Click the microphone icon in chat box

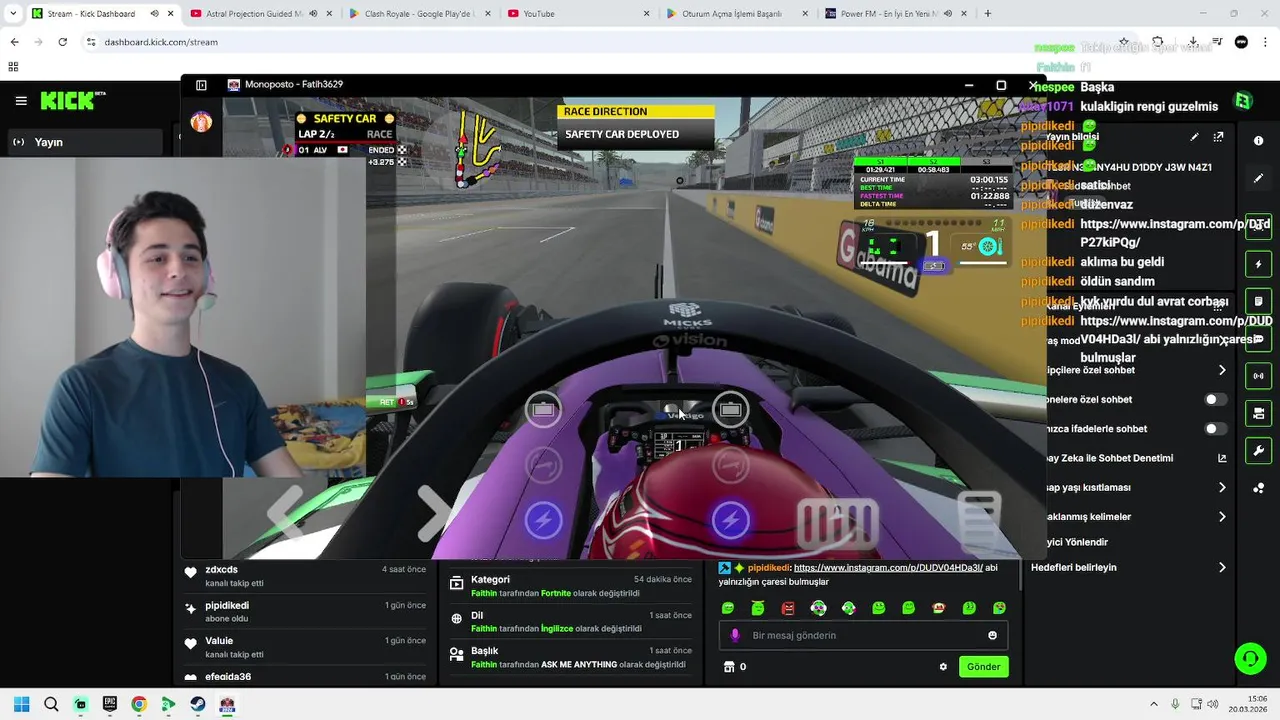(x=735, y=635)
